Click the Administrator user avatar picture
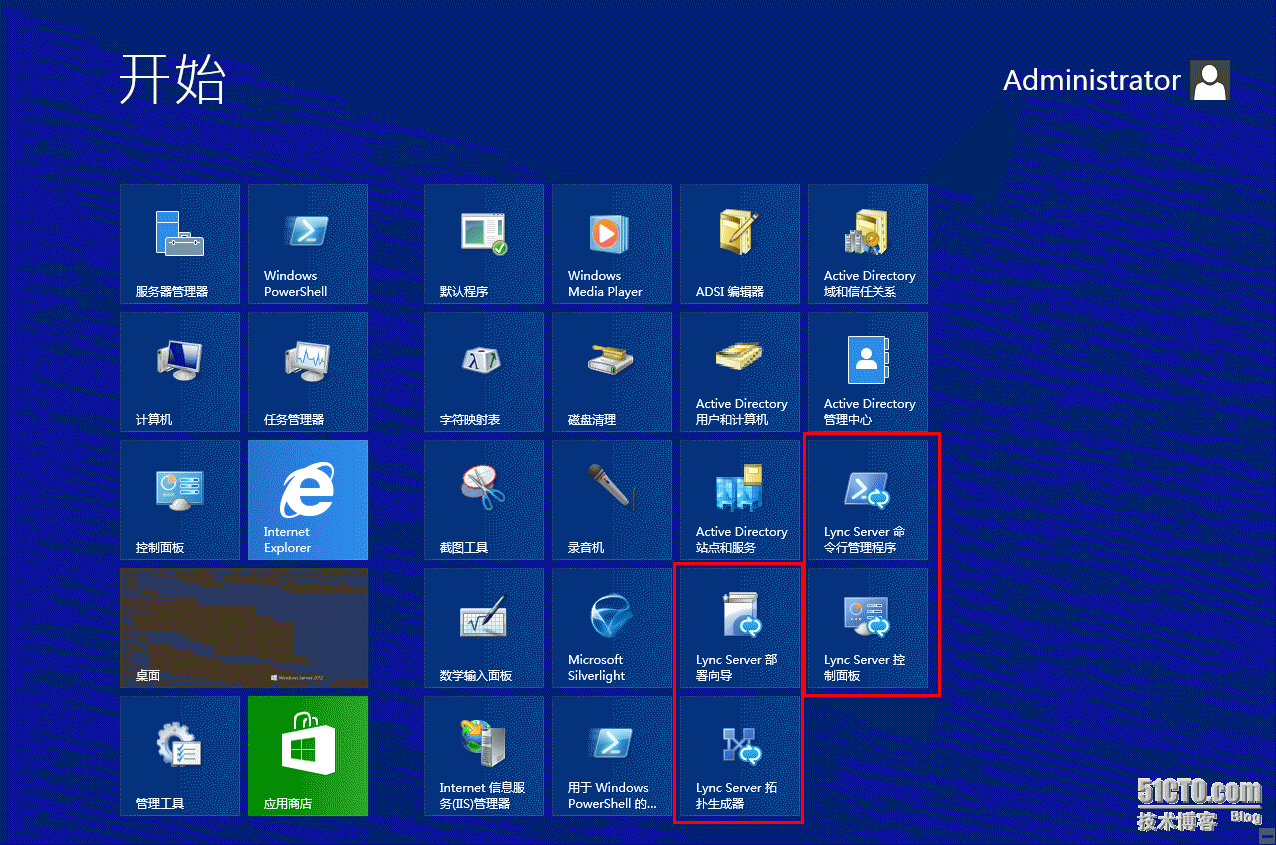This screenshot has width=1276, height=845. click(1210, 81)
